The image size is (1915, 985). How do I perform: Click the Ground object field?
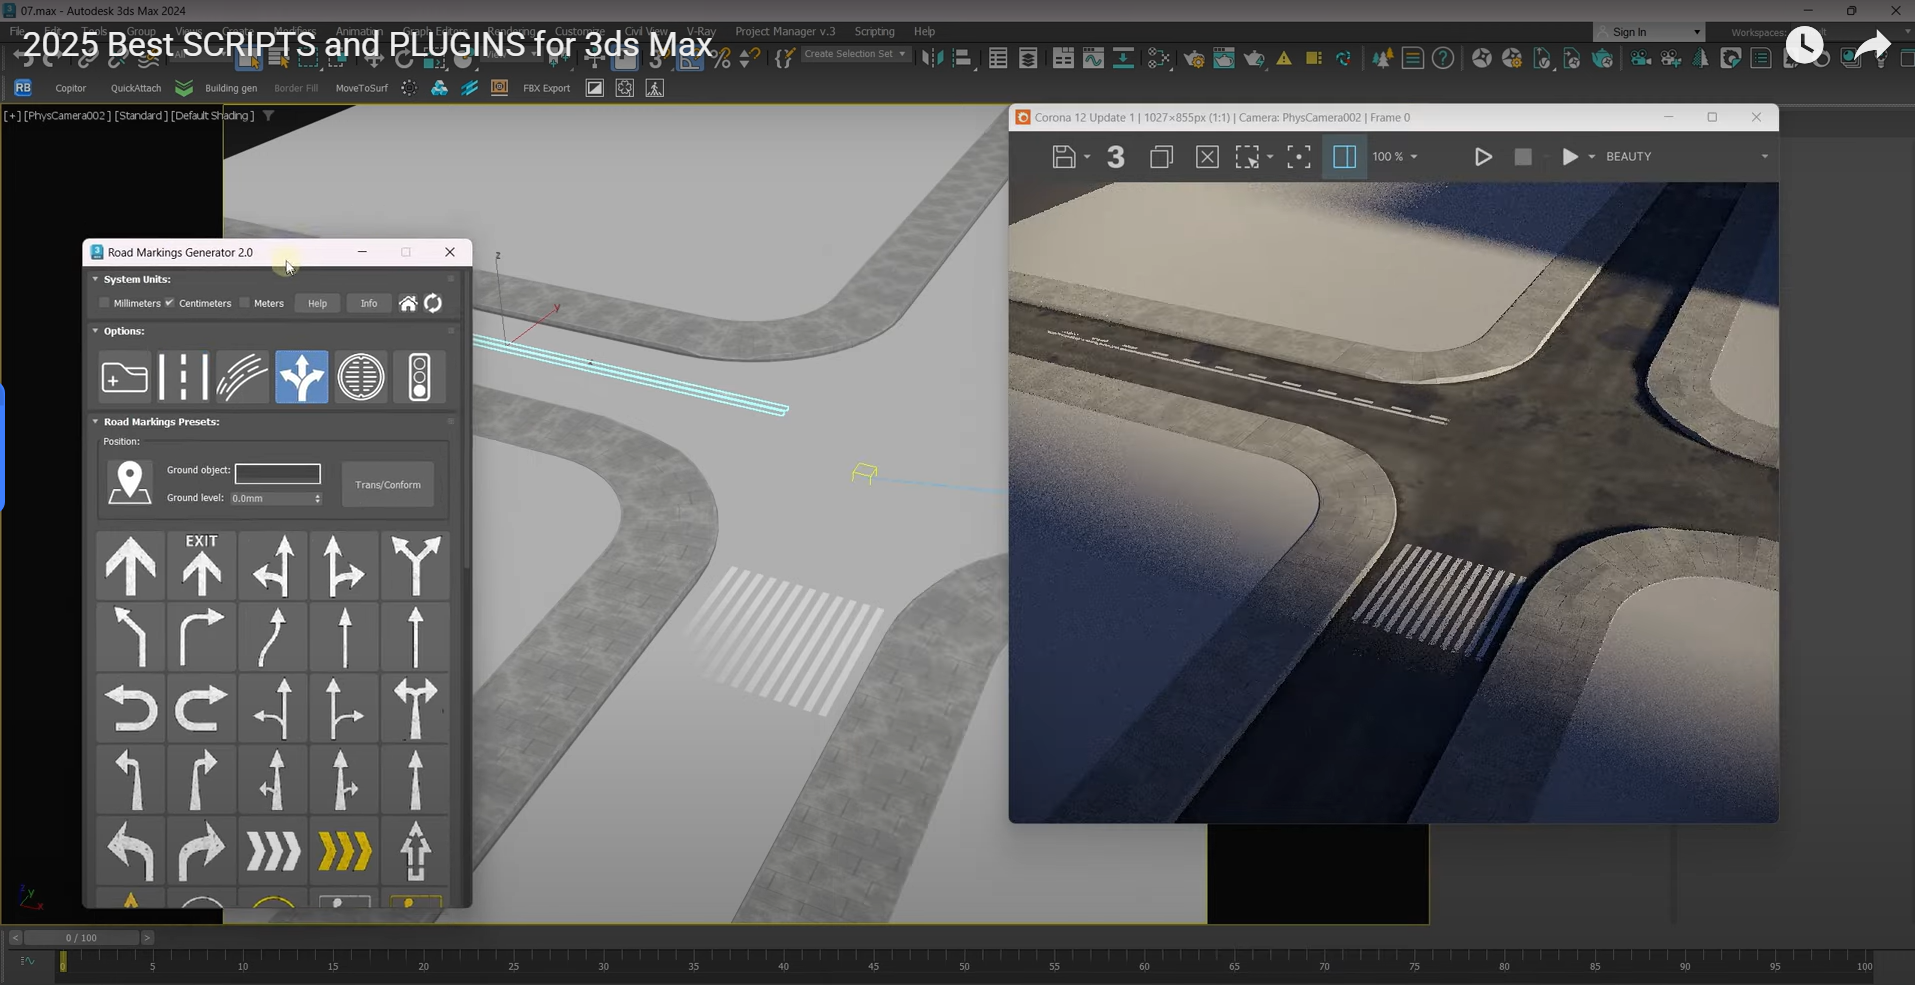point(278,473)
